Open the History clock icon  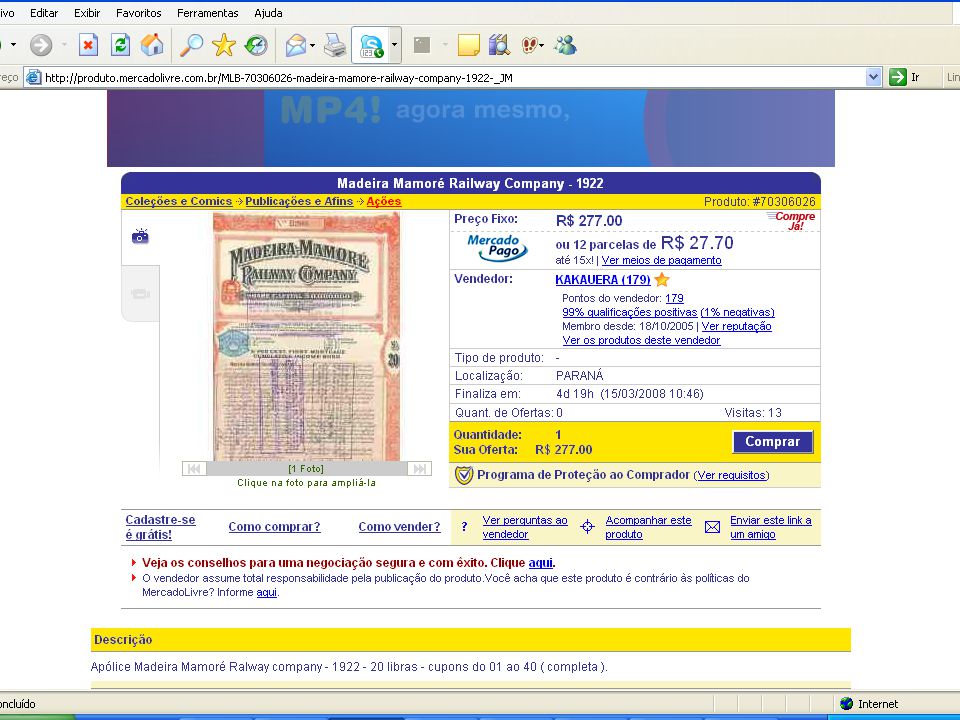pos(256,45)
